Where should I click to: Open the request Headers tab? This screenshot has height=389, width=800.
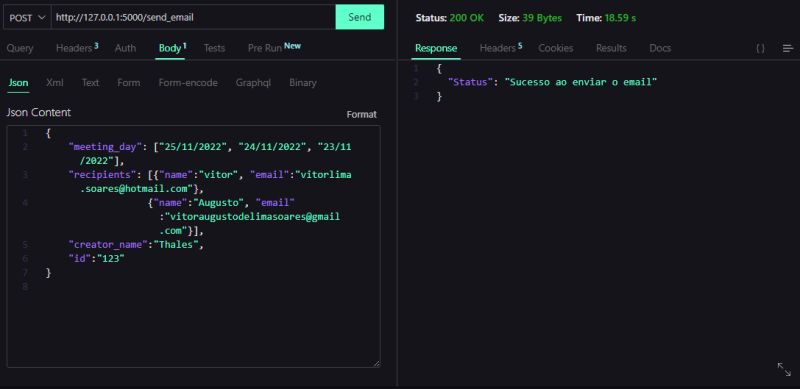77,48
